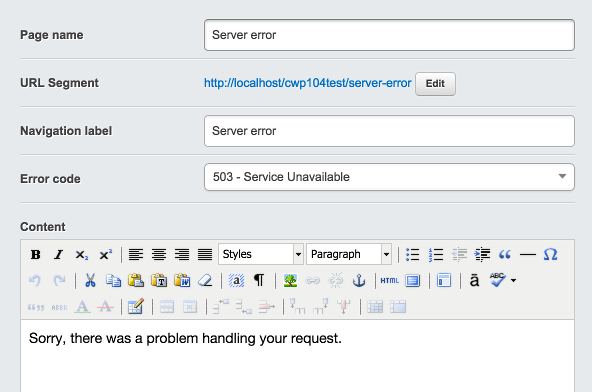Image resolution: width=592 pixels, height=392 pixels.
Task: Click the ā character icon
Action: [x=475, y=281]
